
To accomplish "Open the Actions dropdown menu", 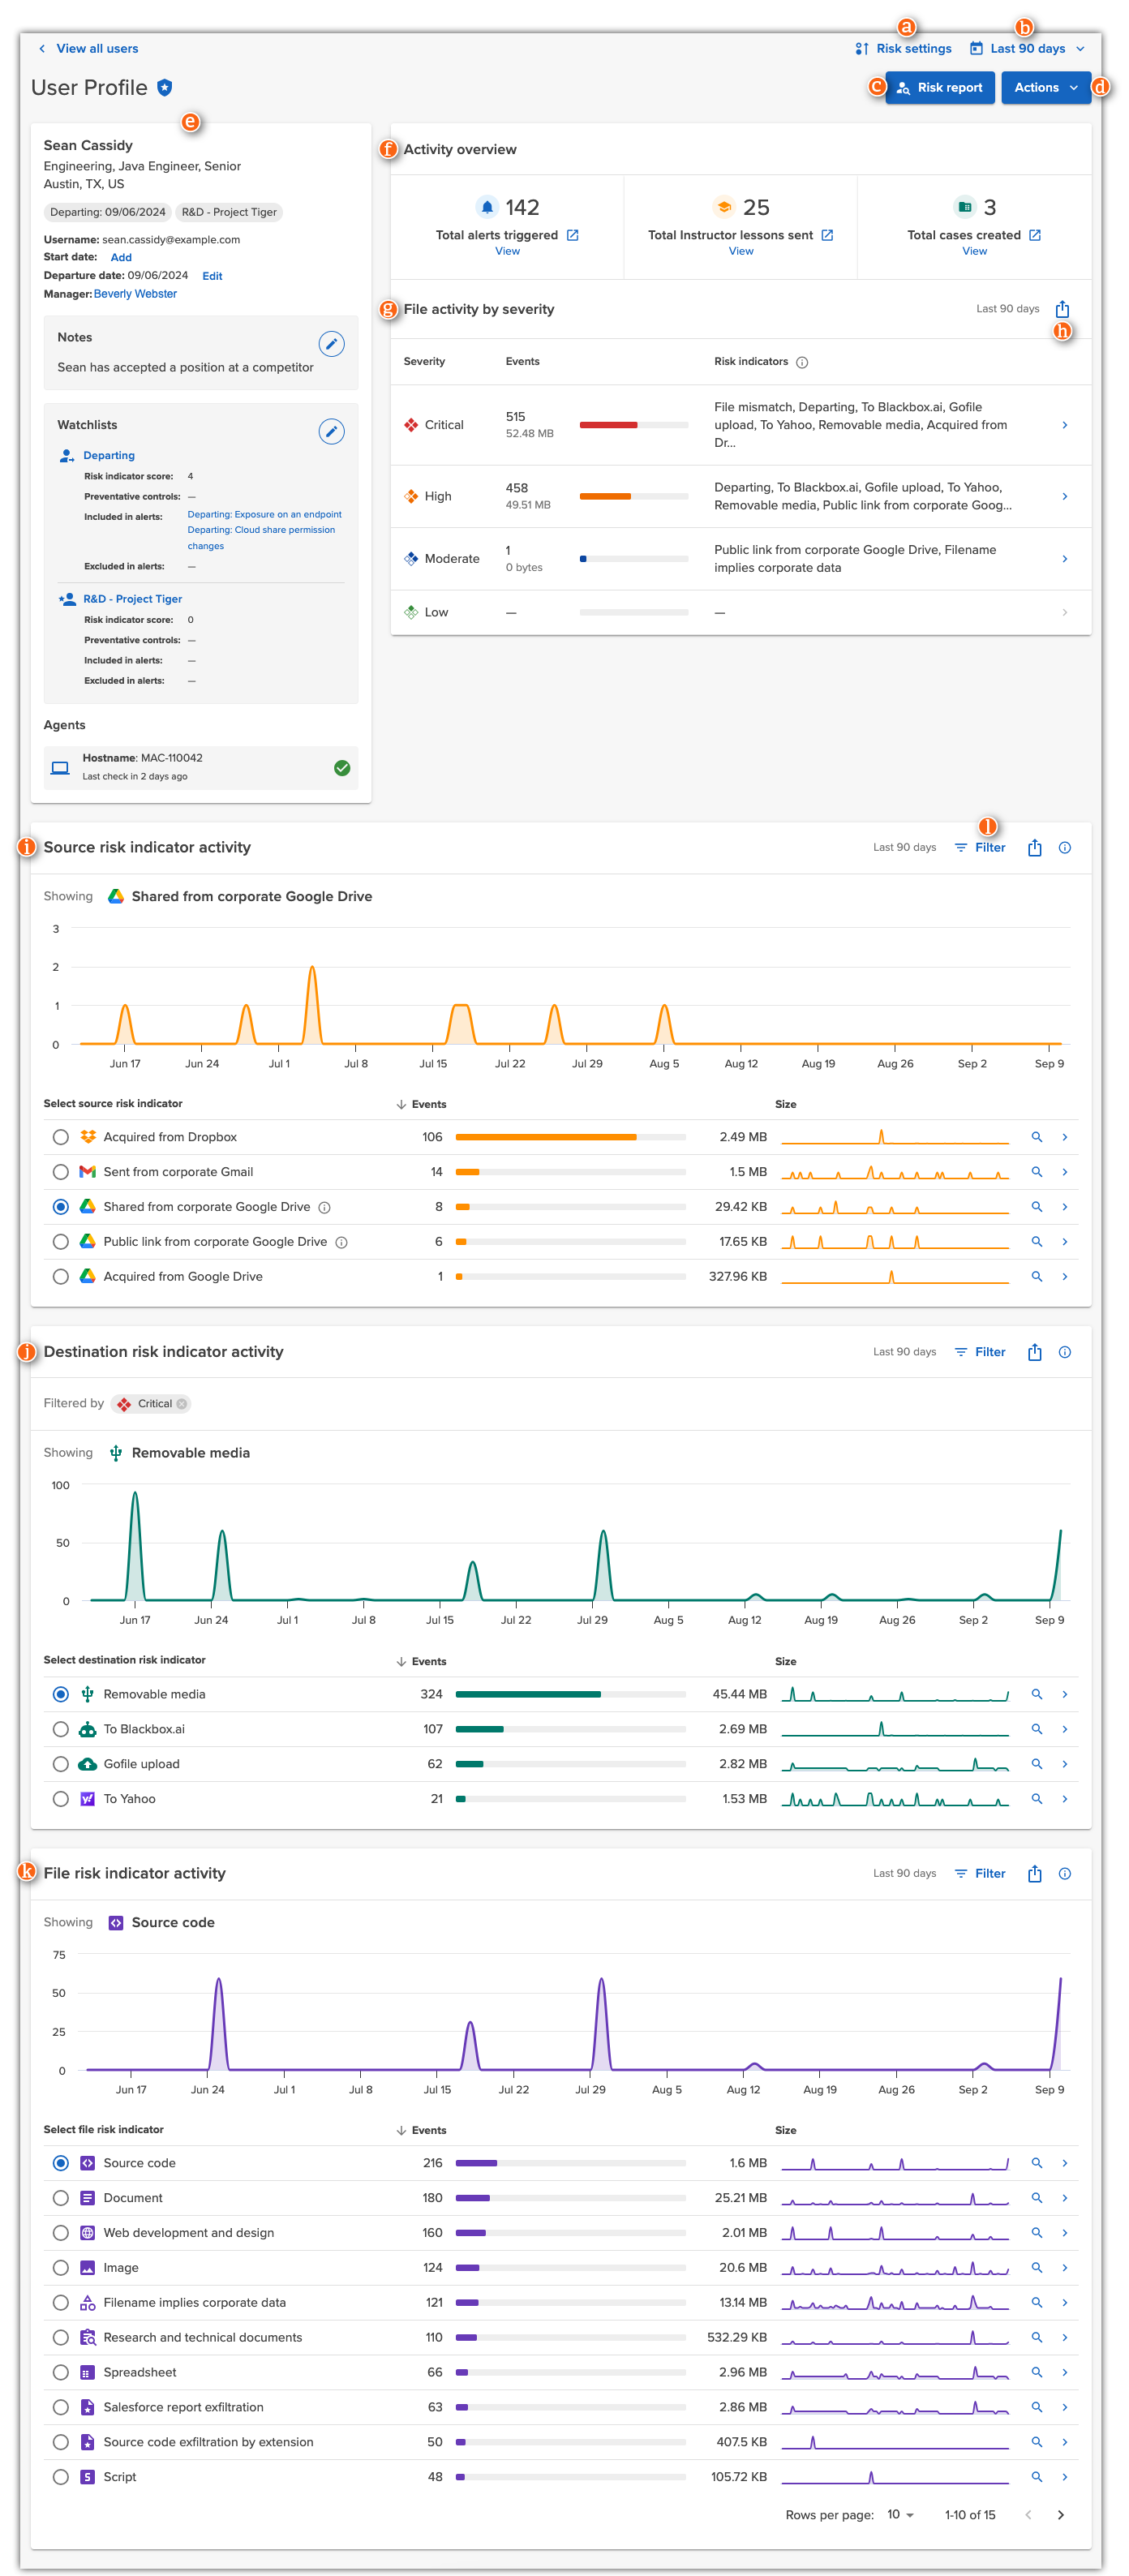I will 1045,88.
